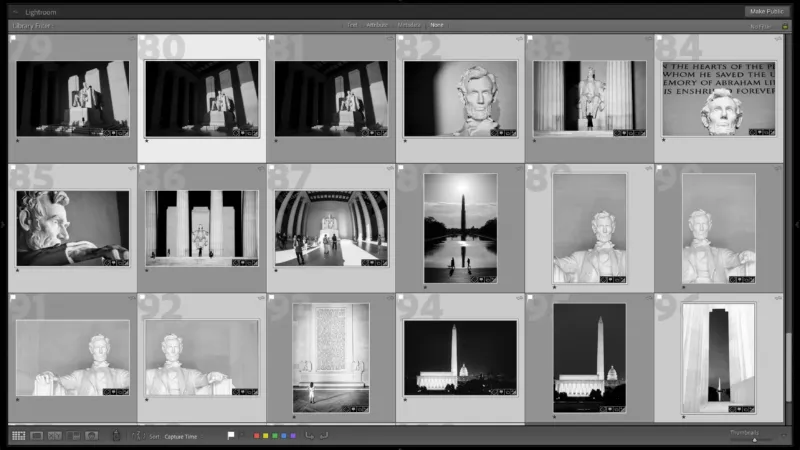Switch to Grid view in toolbar
800x450 pixels.
[19, 436]
